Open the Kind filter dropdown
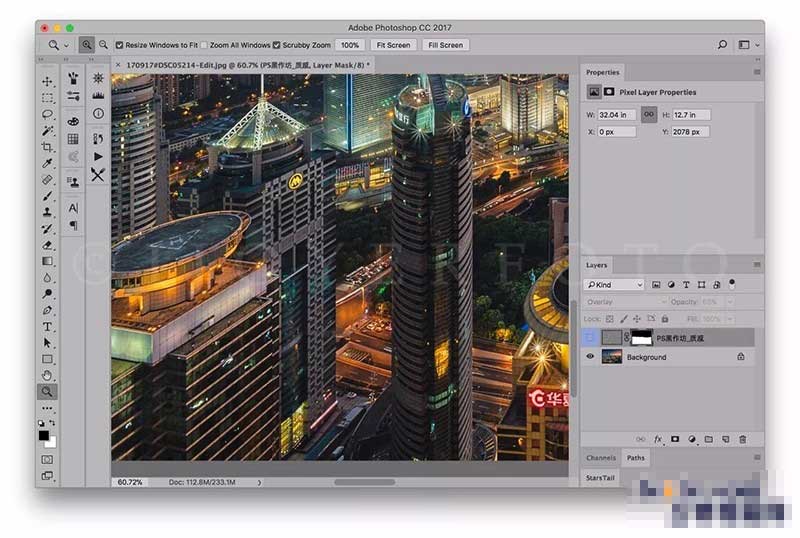Viewport: 800px width, 538px height. pos(614,285)
